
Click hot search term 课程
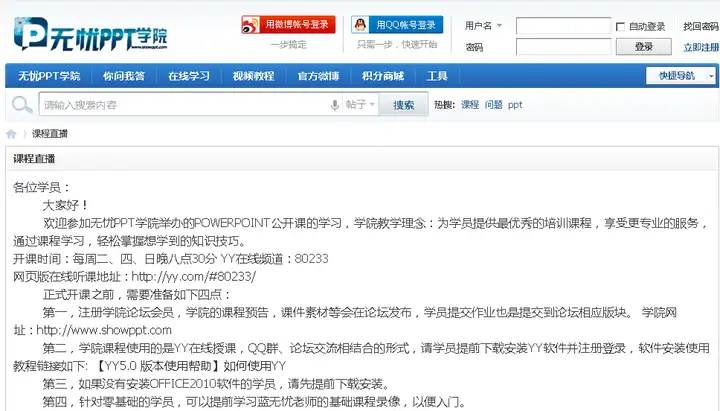coord(470,105)
